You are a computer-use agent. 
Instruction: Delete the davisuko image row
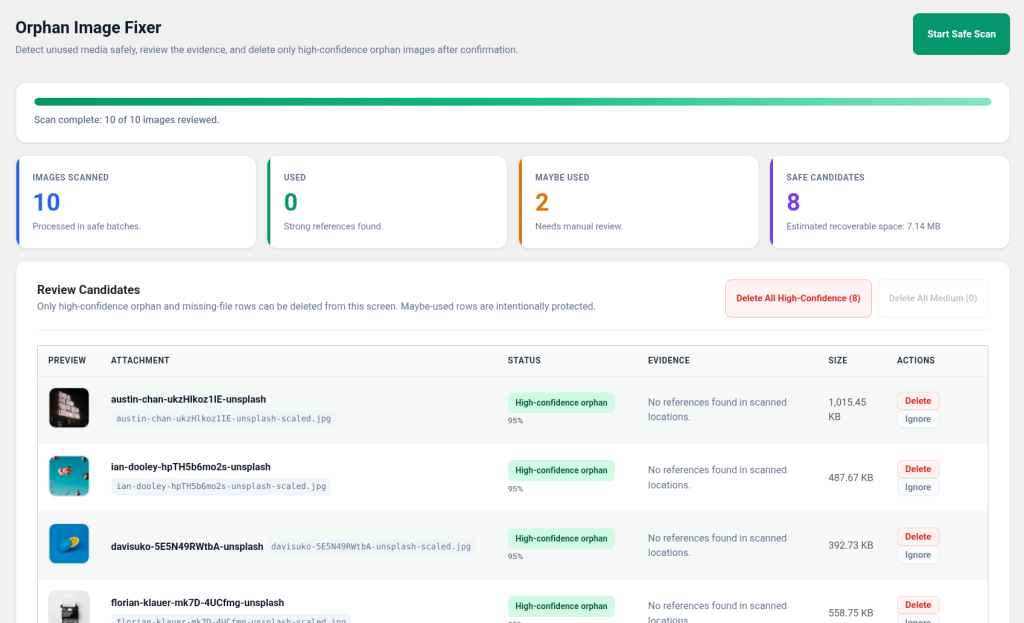tap(918, 537)
